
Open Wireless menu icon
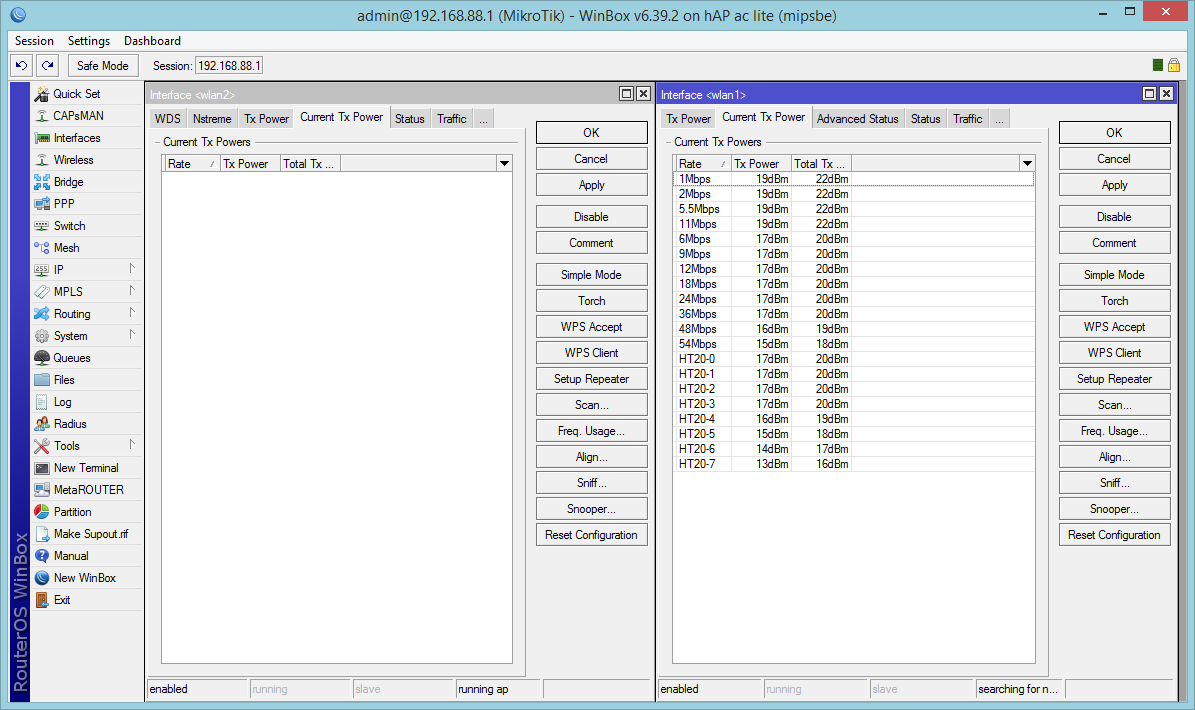point(42,160)
